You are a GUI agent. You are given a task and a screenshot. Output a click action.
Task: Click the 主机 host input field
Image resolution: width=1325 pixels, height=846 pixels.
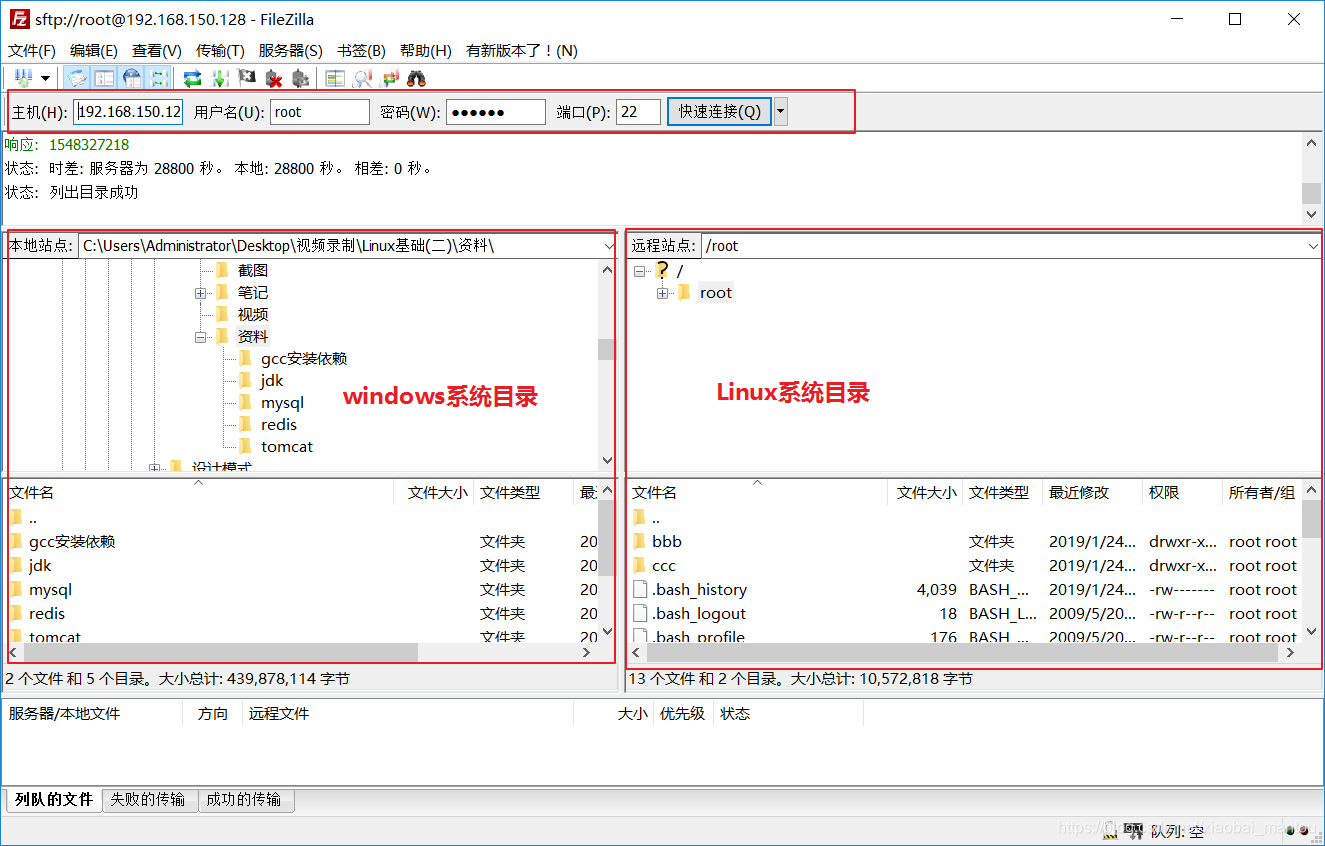pyautogui.click(x=128, y=112)
